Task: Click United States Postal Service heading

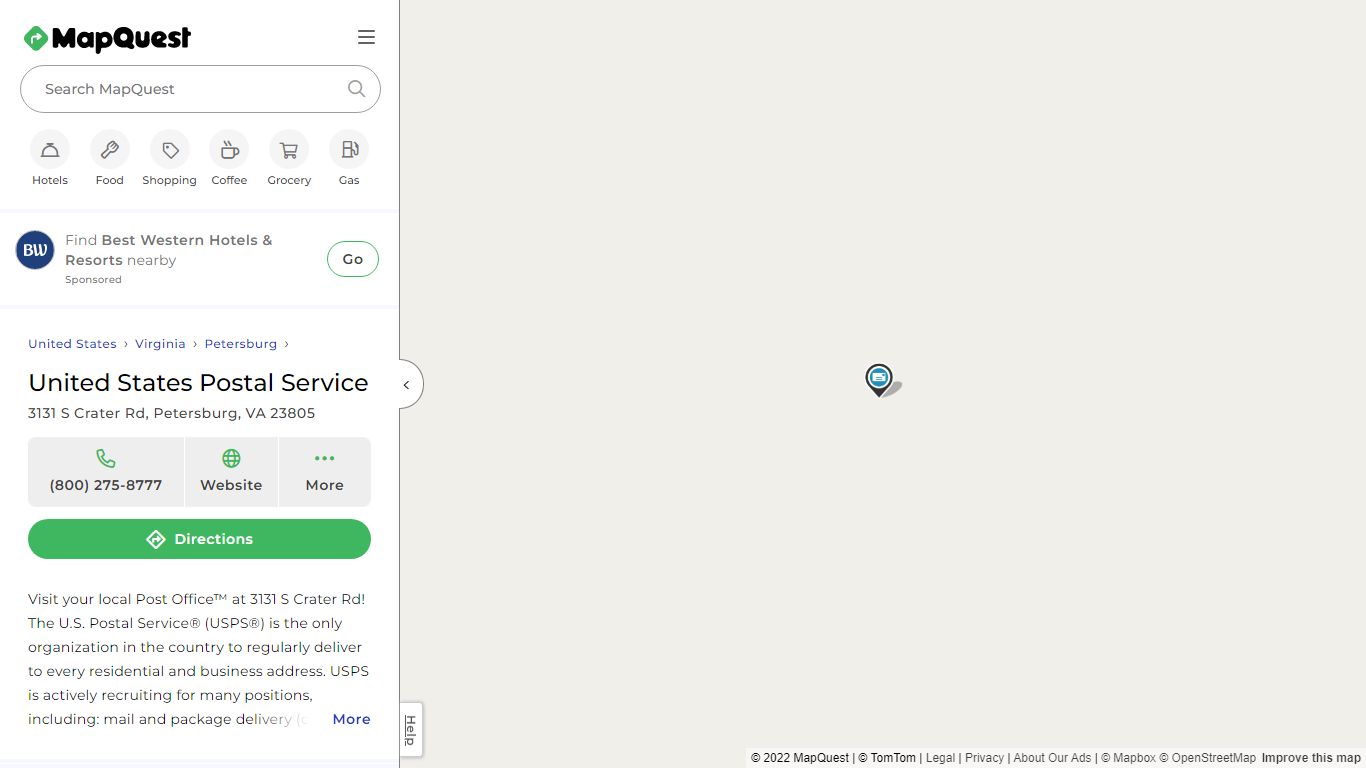Action: point(198,383)
